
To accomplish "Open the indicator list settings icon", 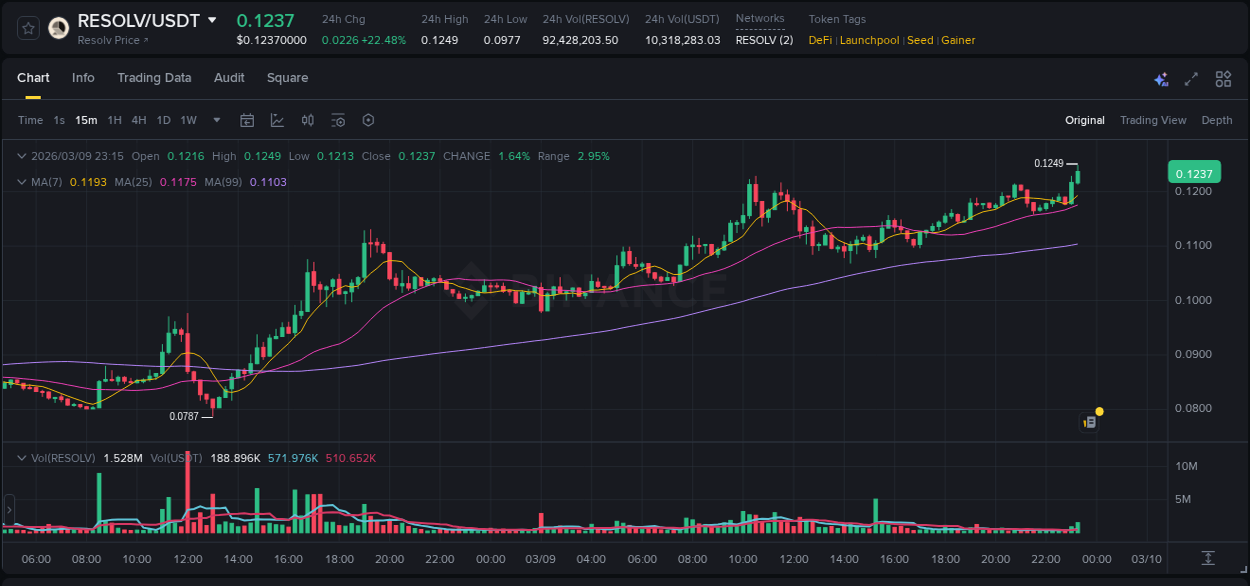I will [x=338, y=120].
